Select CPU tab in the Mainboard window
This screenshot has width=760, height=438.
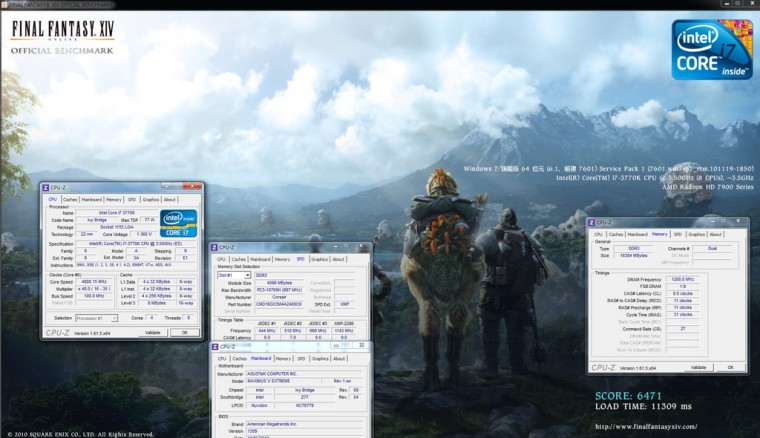222,359
